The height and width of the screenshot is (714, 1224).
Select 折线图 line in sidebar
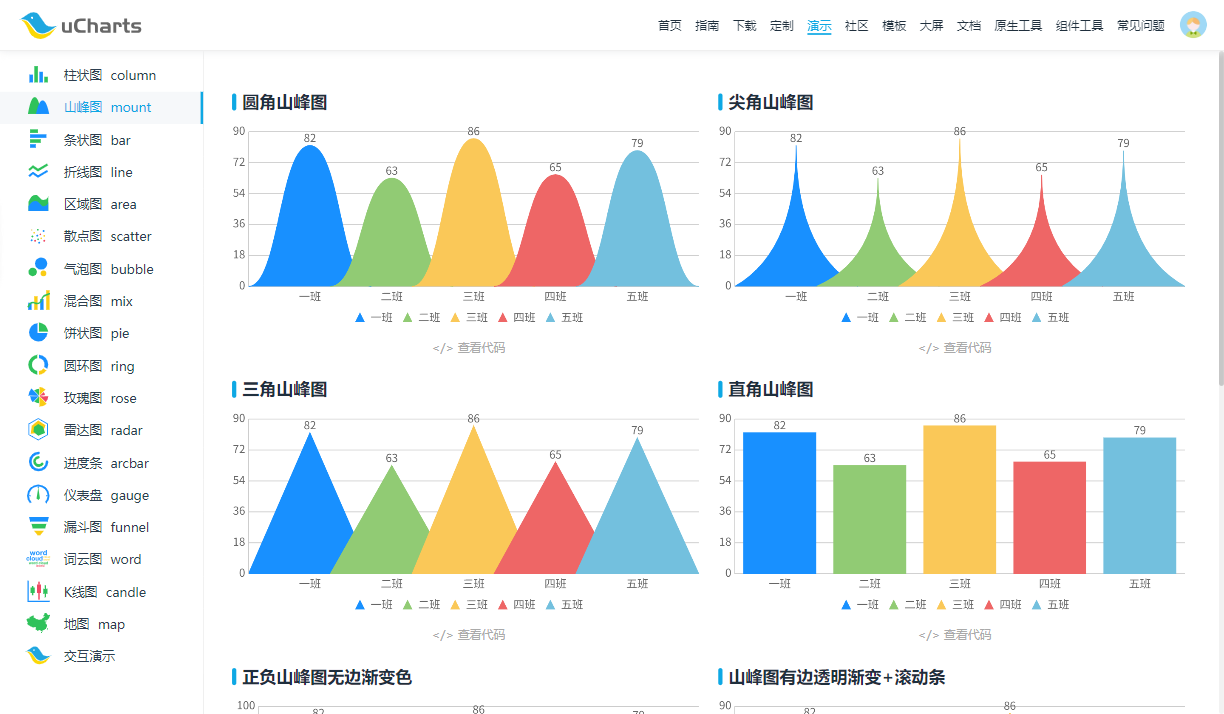point(98,172)
